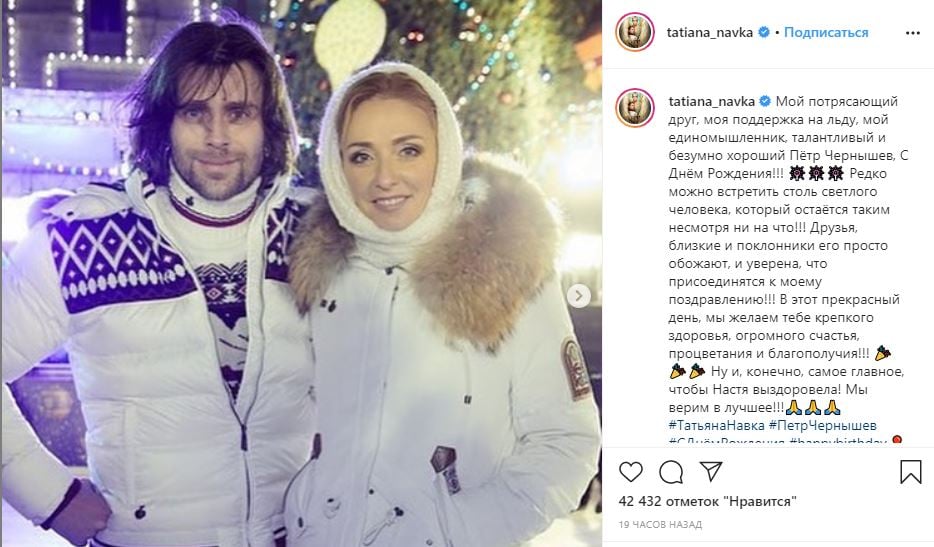The image size is (934, 547).
Task: Click the verified badge in the post header
Action: (763, 32)
